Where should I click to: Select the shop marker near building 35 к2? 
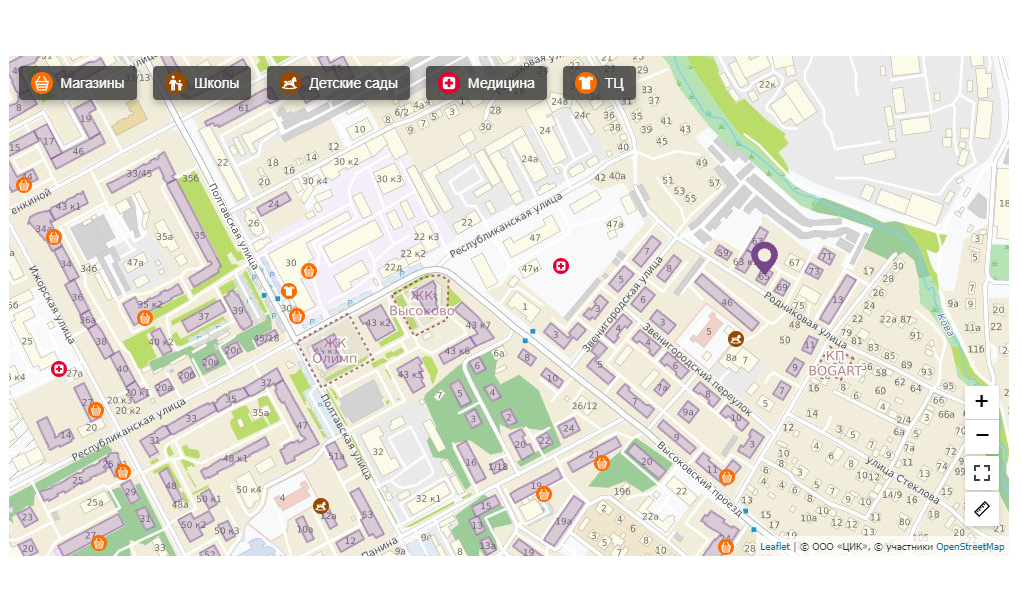click(x=145, y=318)
